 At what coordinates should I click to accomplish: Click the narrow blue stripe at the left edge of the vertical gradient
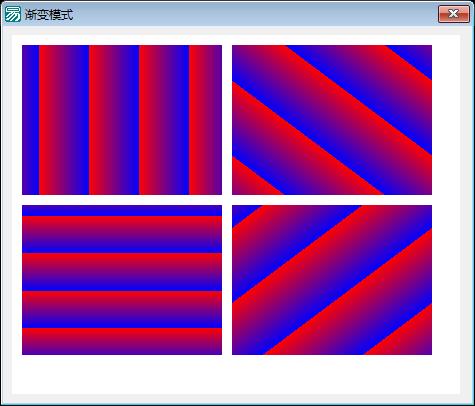pos(31,120)
